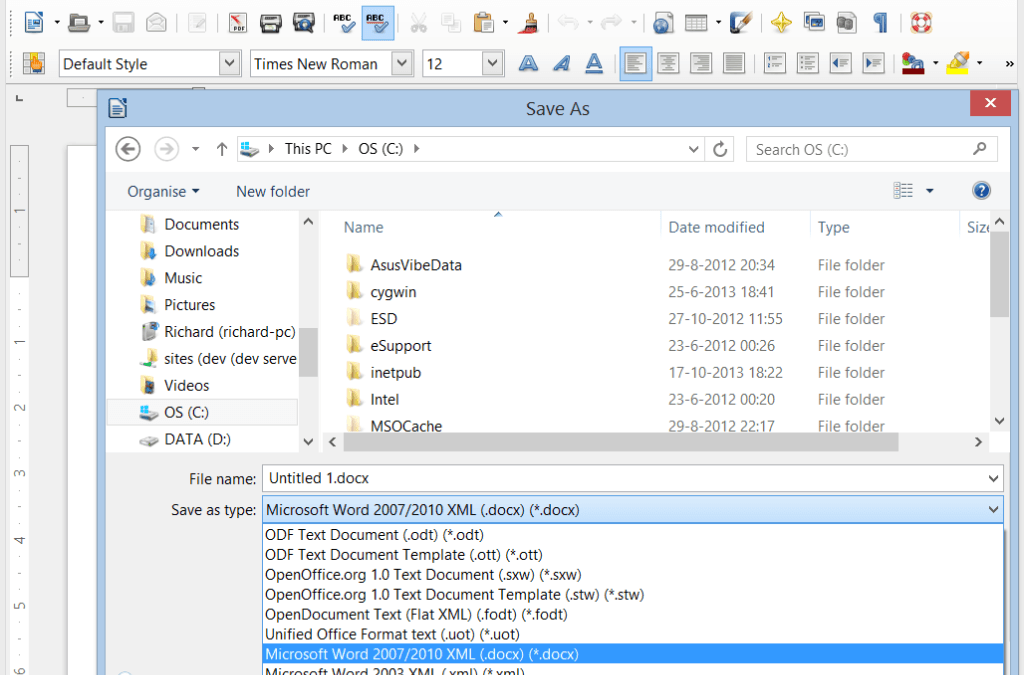This screenshot has height=675, width=1024.
Task: Click the Clone Formatting paintbrush icon
Action: [x=532, y=22]
